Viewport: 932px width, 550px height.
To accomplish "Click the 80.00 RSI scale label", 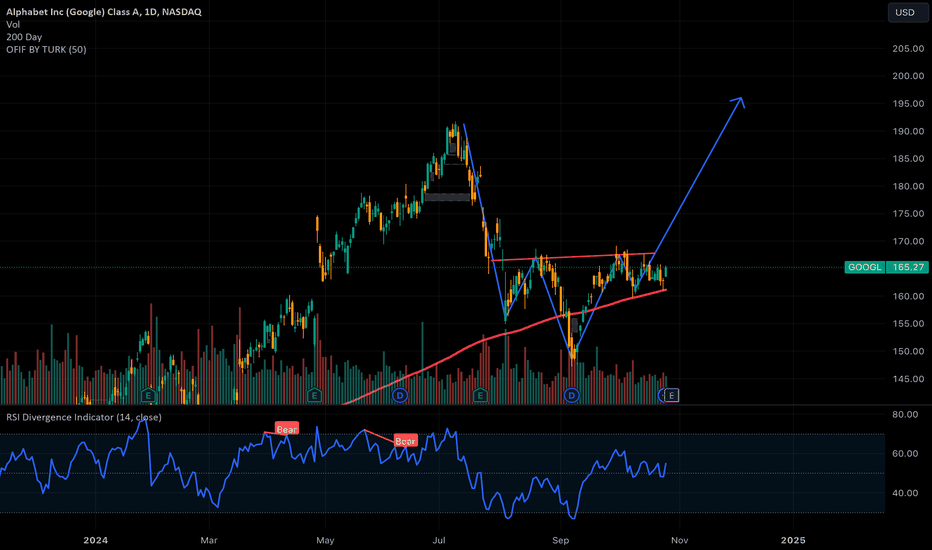I will pos(905,414).
